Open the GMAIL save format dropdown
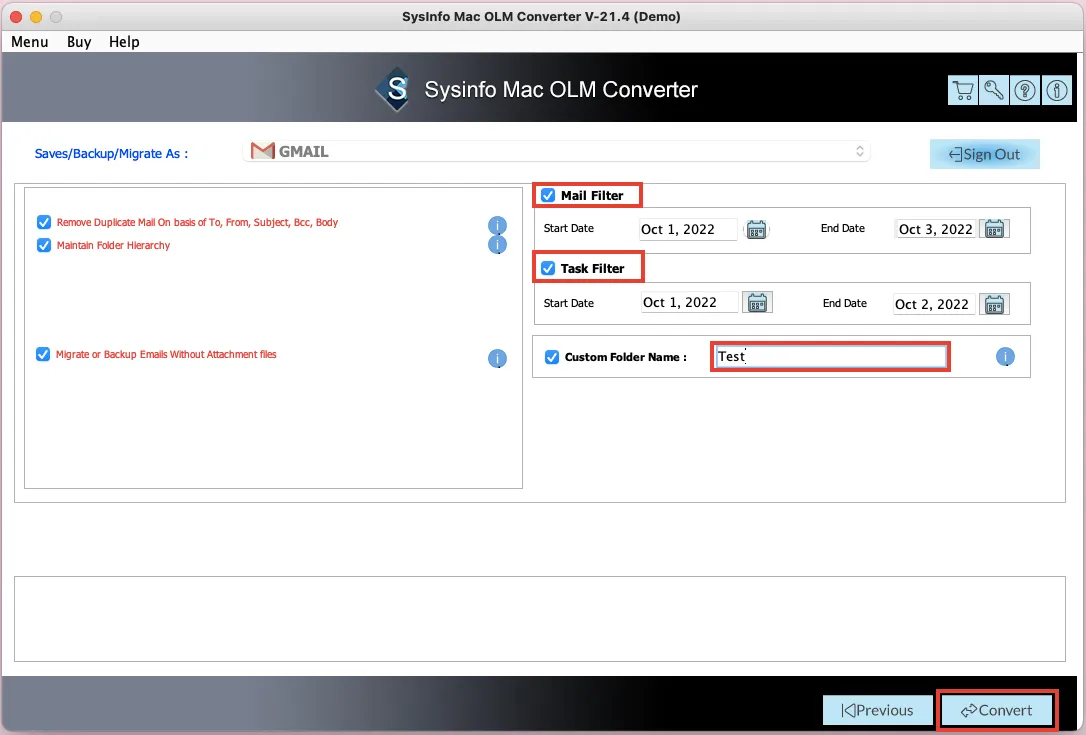 click(x=557, y=151)
